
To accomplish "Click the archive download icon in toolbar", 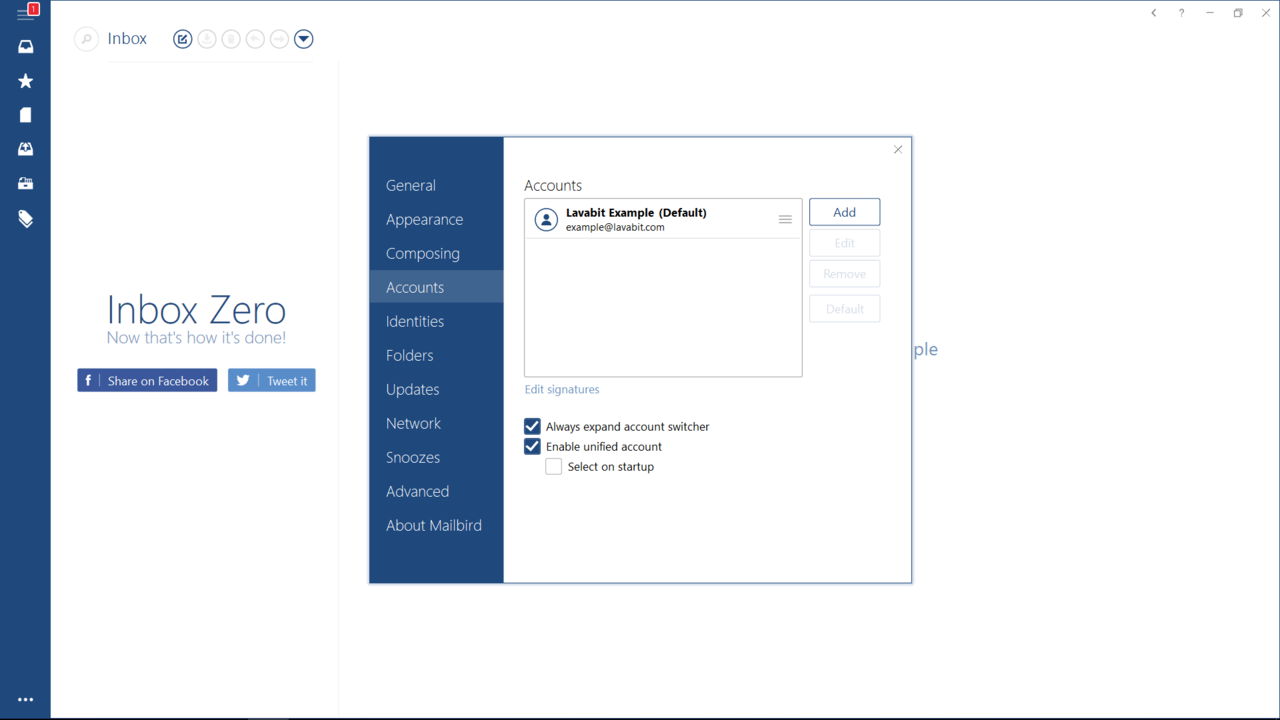I will click(207, 39).
